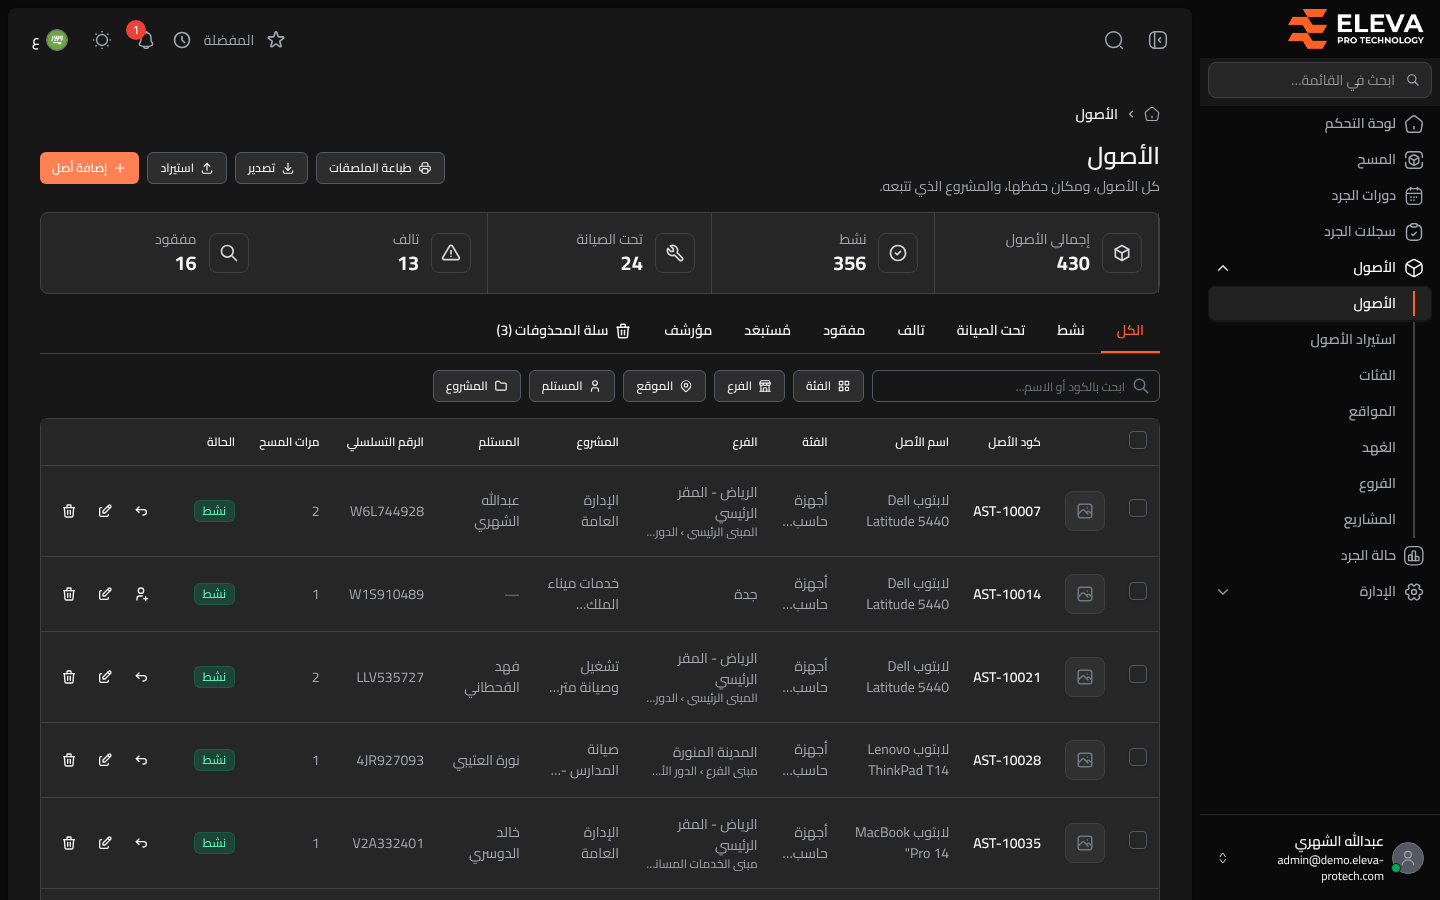Click طباعة الملصقات button

point(380,168)
